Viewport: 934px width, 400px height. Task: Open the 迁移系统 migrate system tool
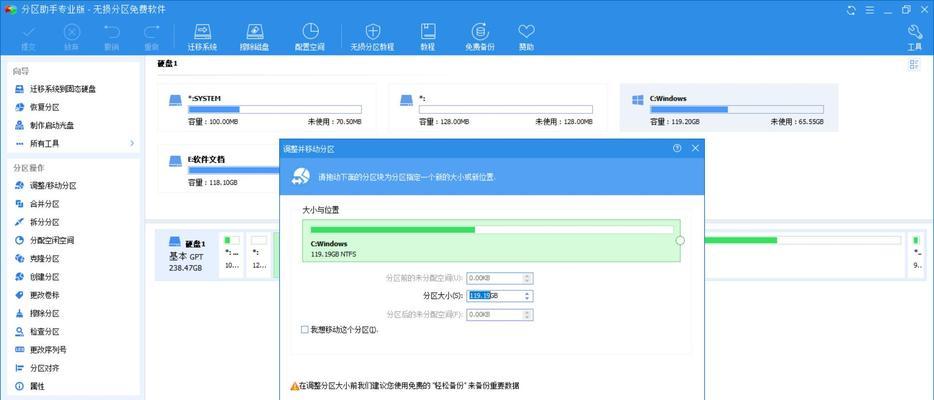(x=203, y=37)
